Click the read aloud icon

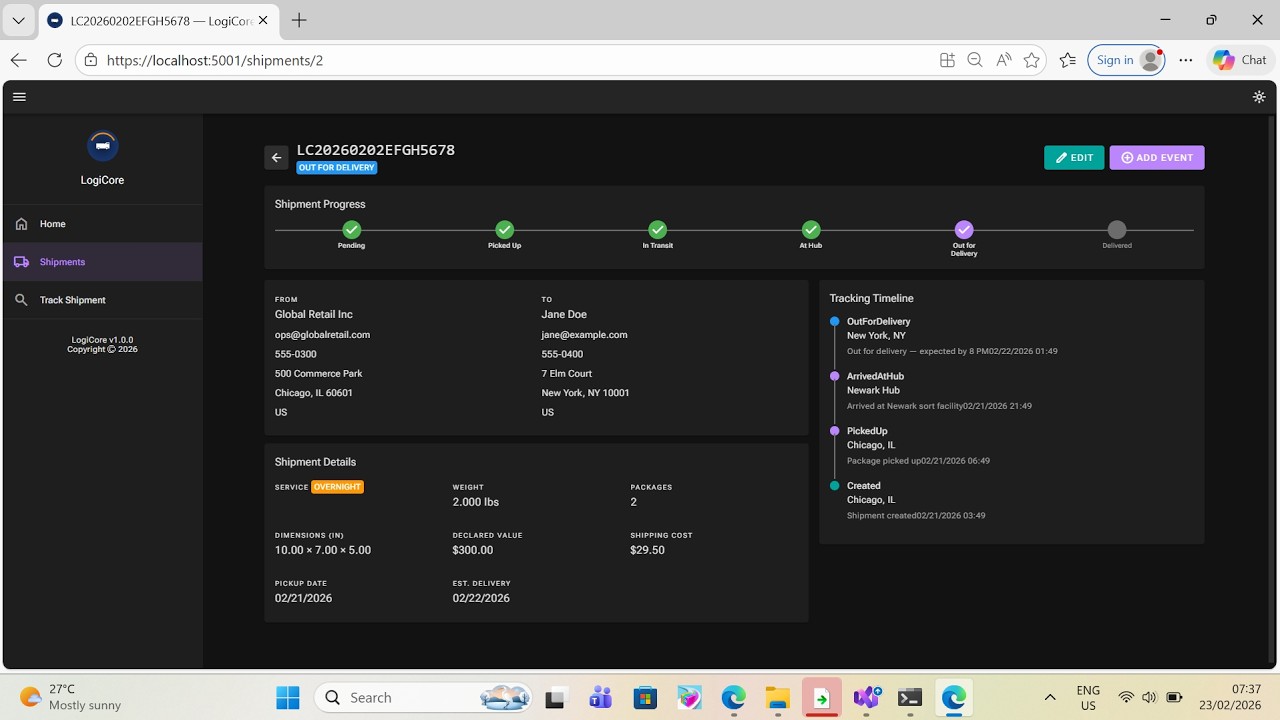(x=1003, y=60)
